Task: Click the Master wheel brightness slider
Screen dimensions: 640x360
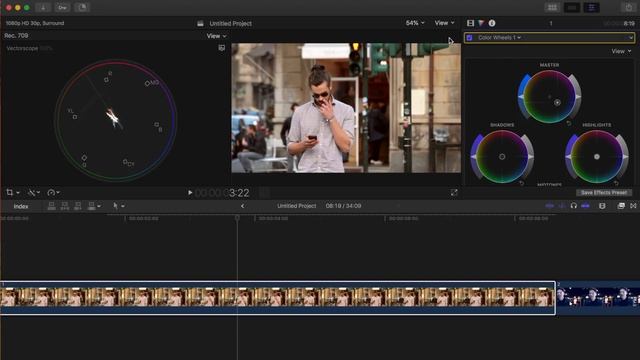Action: click(x=578, y=97)
